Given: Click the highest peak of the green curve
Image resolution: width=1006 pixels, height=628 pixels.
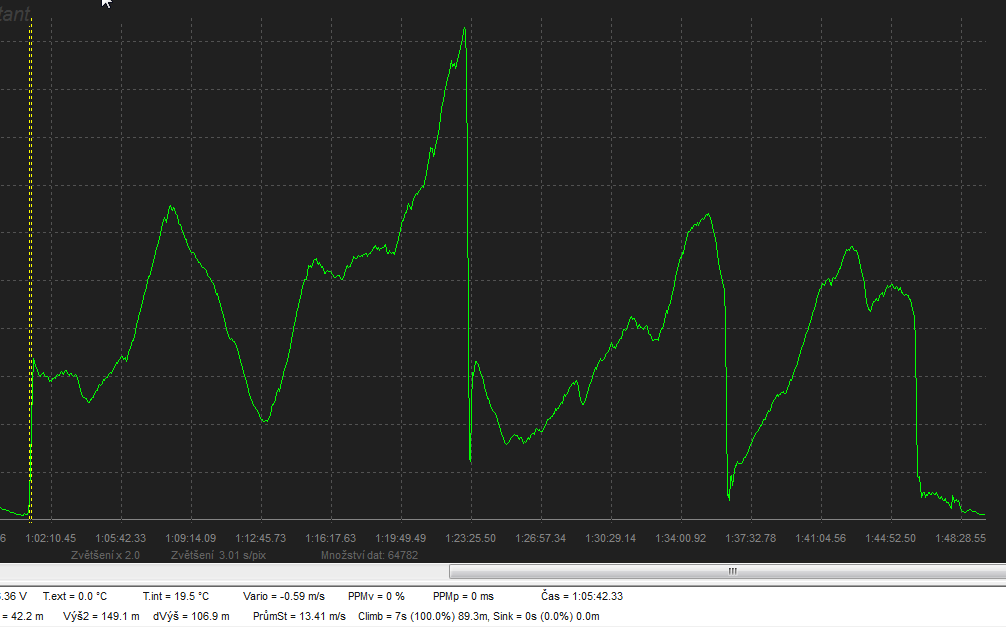Looking at the screenshot, I should [x=465, y=29].
